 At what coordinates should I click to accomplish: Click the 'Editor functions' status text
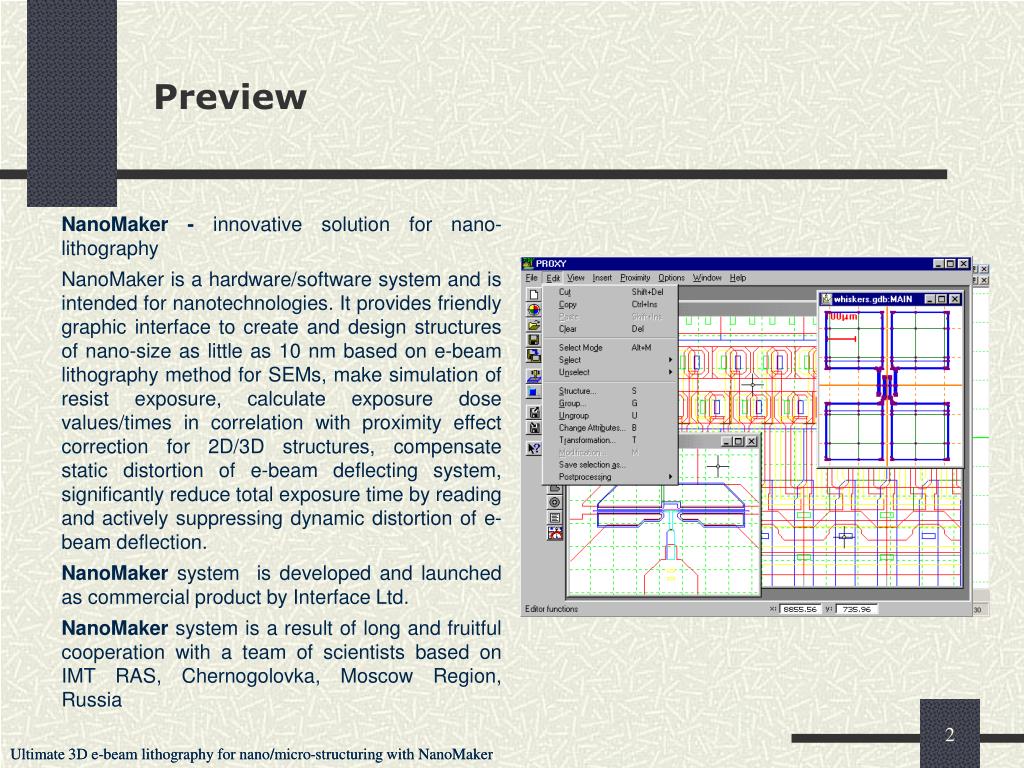pos(551,609)
